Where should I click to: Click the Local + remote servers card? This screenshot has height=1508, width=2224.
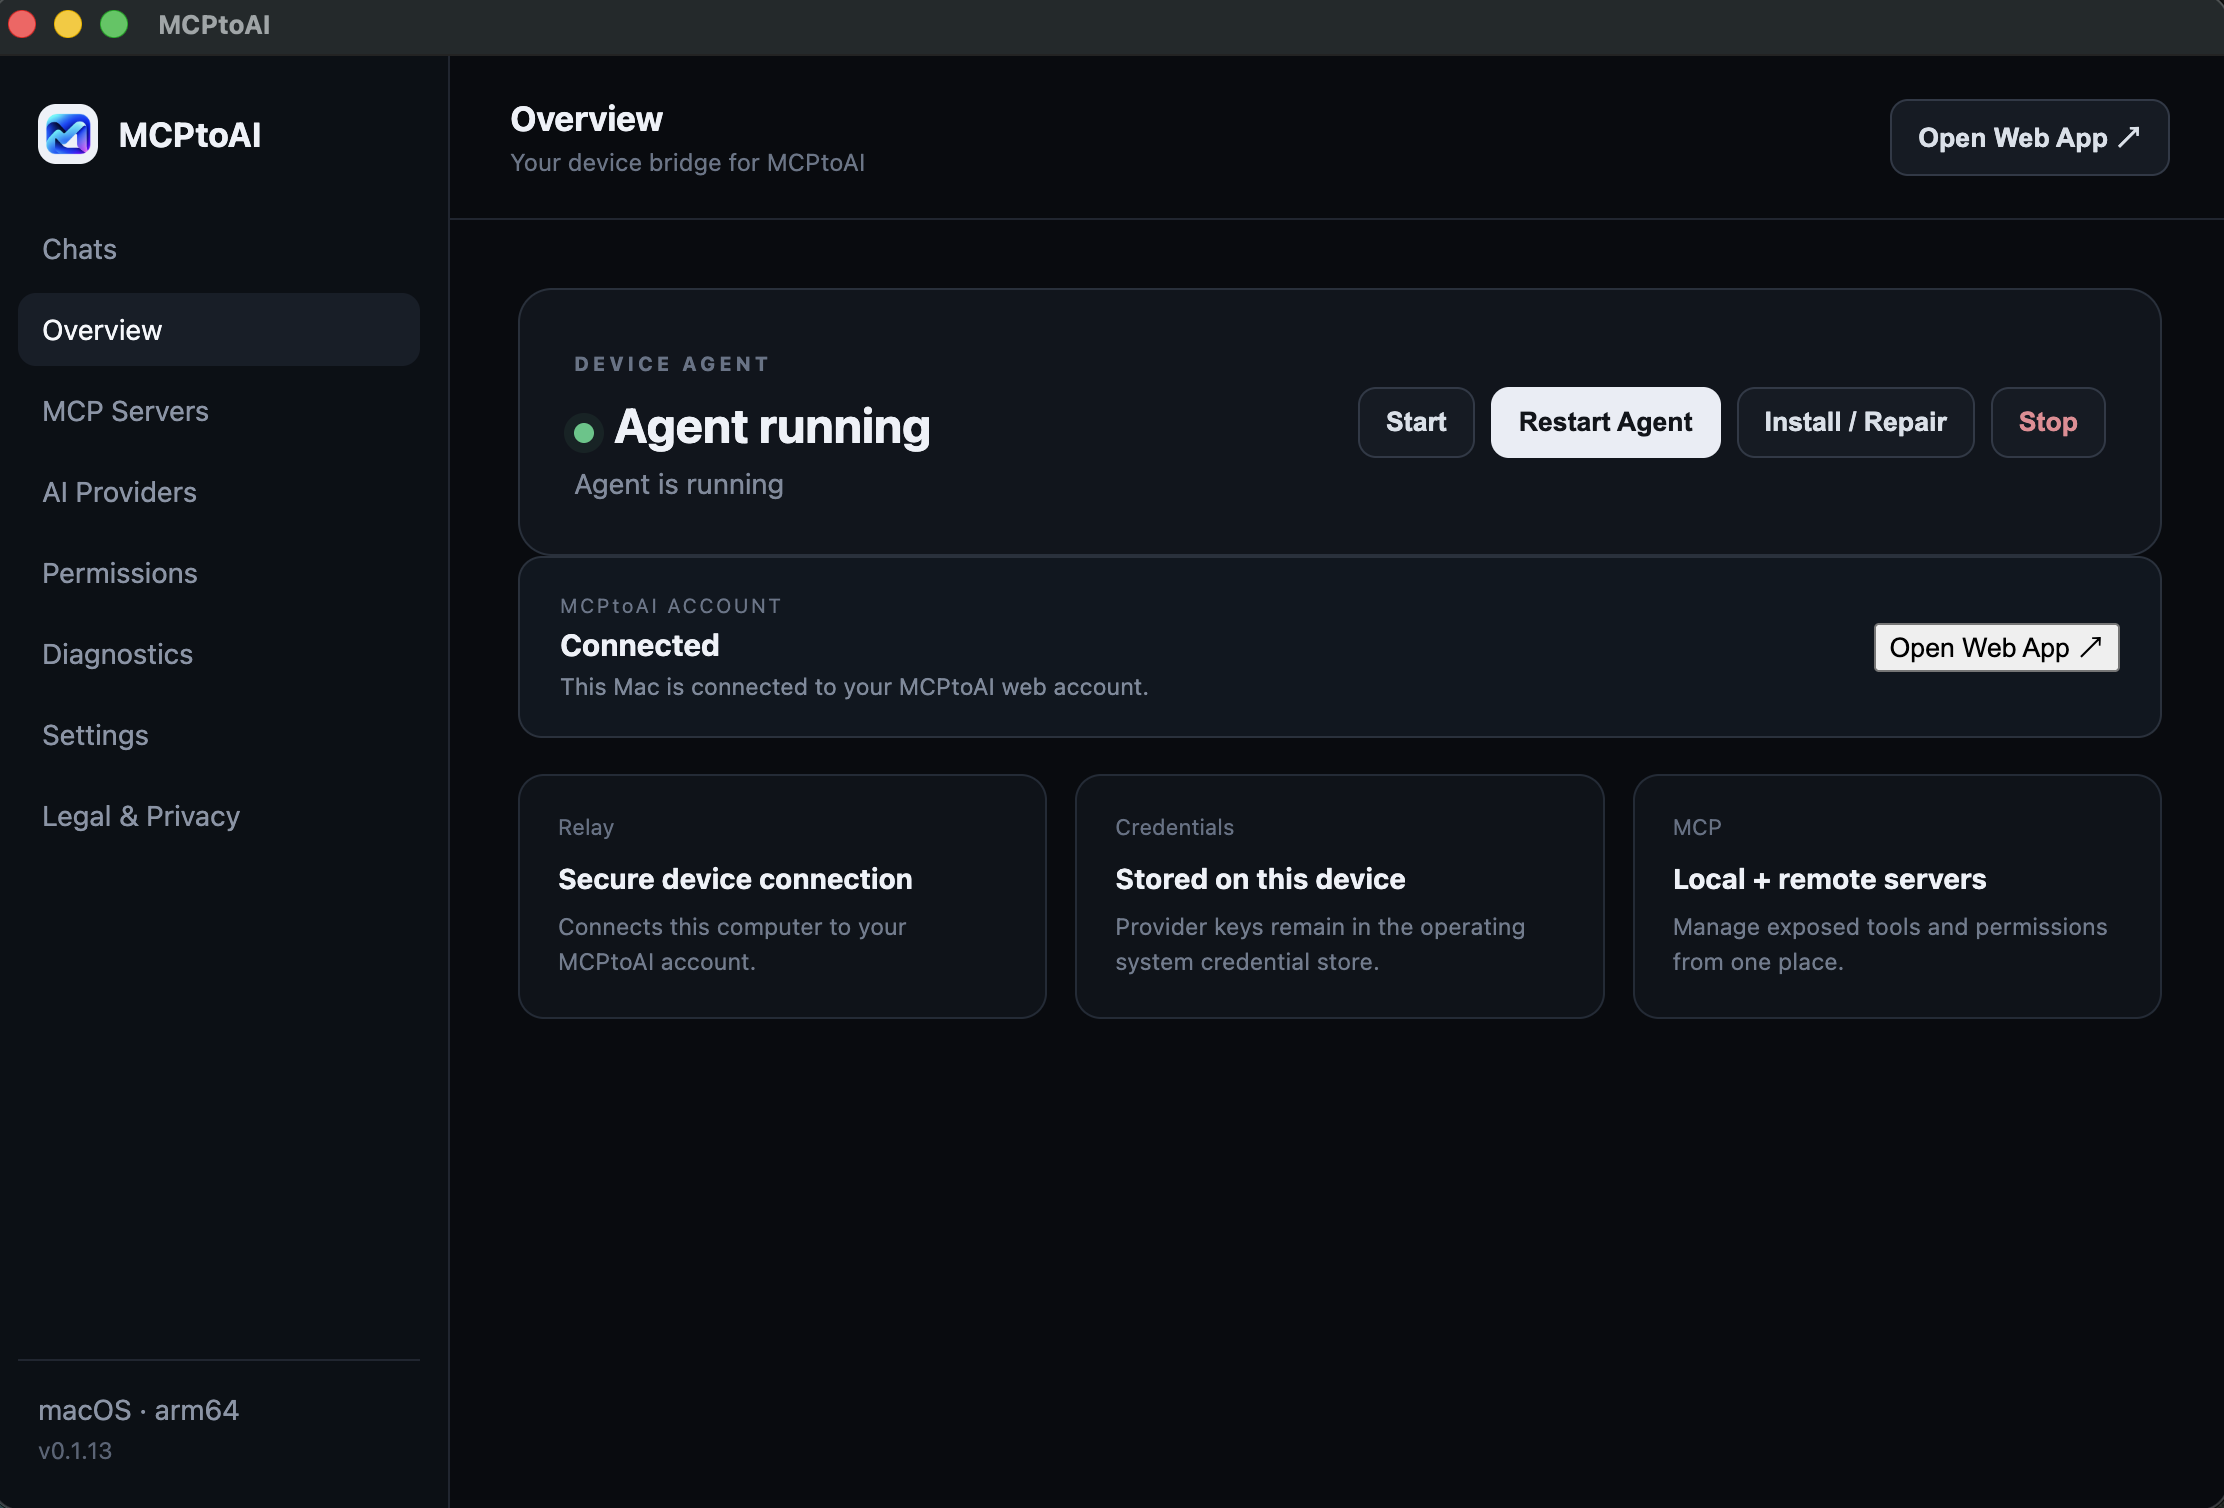(x=1897, y=896)
